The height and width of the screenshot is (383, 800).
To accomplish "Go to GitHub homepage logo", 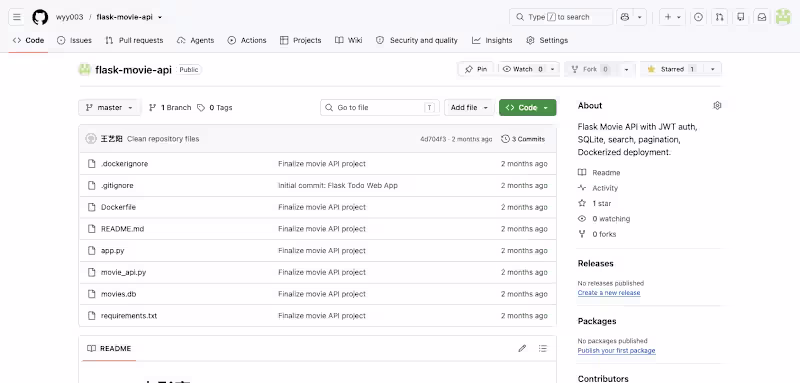I will 40,17.
